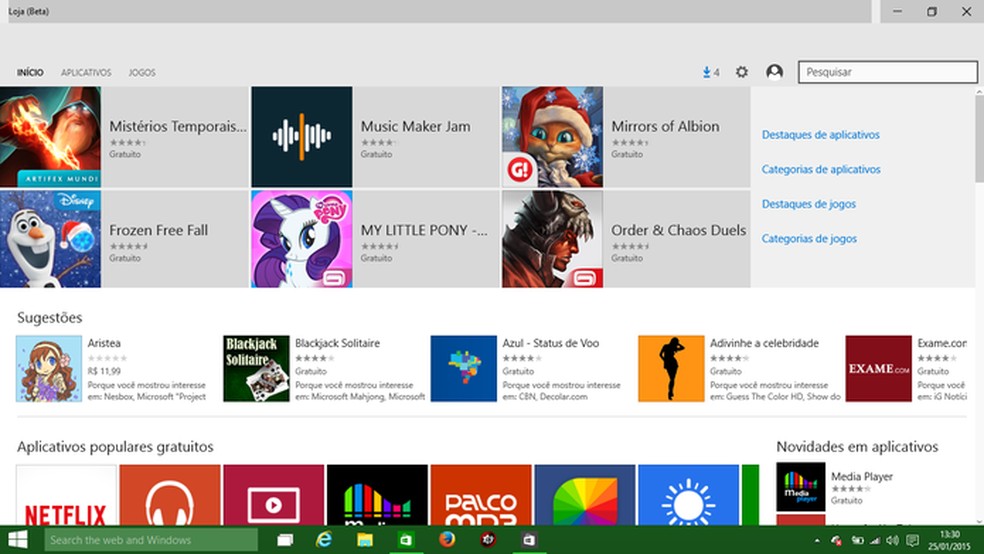
Task: Open the volume tray icon
Action: tap(892, 540)
